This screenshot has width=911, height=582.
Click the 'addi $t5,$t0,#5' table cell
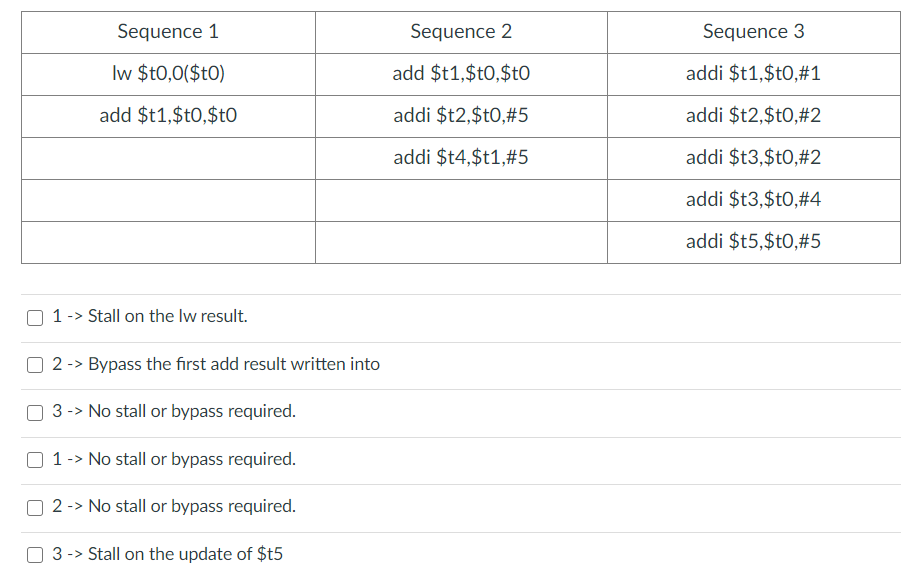coord(754,242)
